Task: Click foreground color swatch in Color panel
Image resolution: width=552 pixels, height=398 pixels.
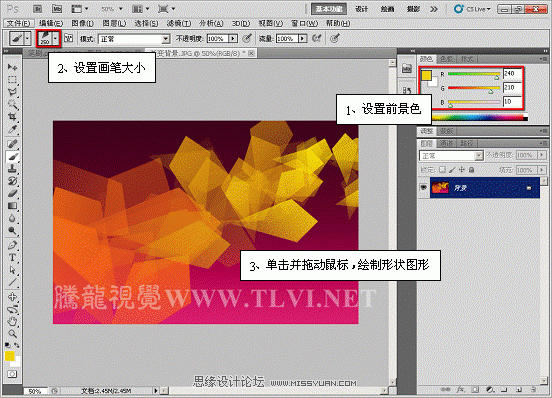Action: click(427, 75)
